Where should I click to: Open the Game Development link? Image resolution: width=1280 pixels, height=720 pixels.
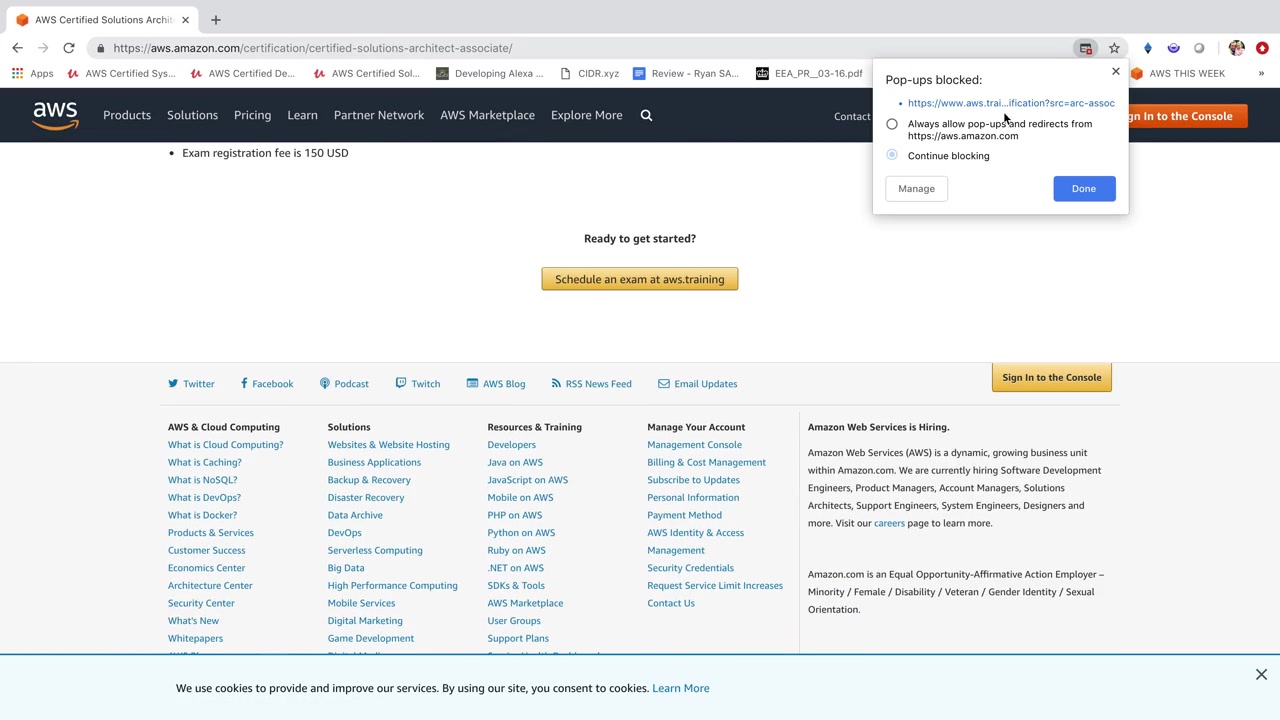click(370, 638)
